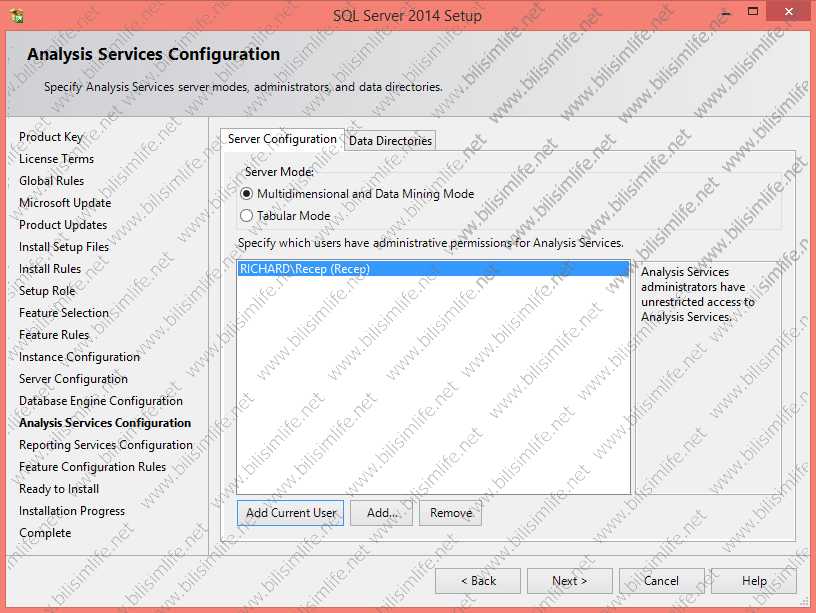
Task: Click Server Configuration in the left steps list
Action: point(73,379)
